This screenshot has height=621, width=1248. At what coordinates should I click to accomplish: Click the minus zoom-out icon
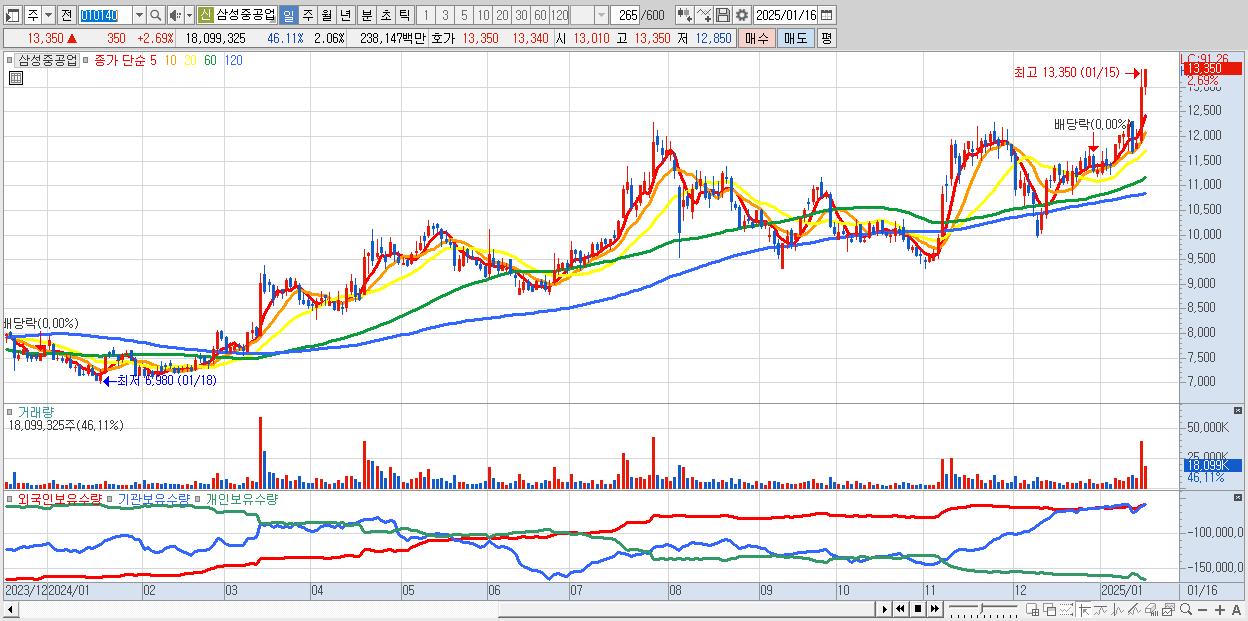point(1202,610)
